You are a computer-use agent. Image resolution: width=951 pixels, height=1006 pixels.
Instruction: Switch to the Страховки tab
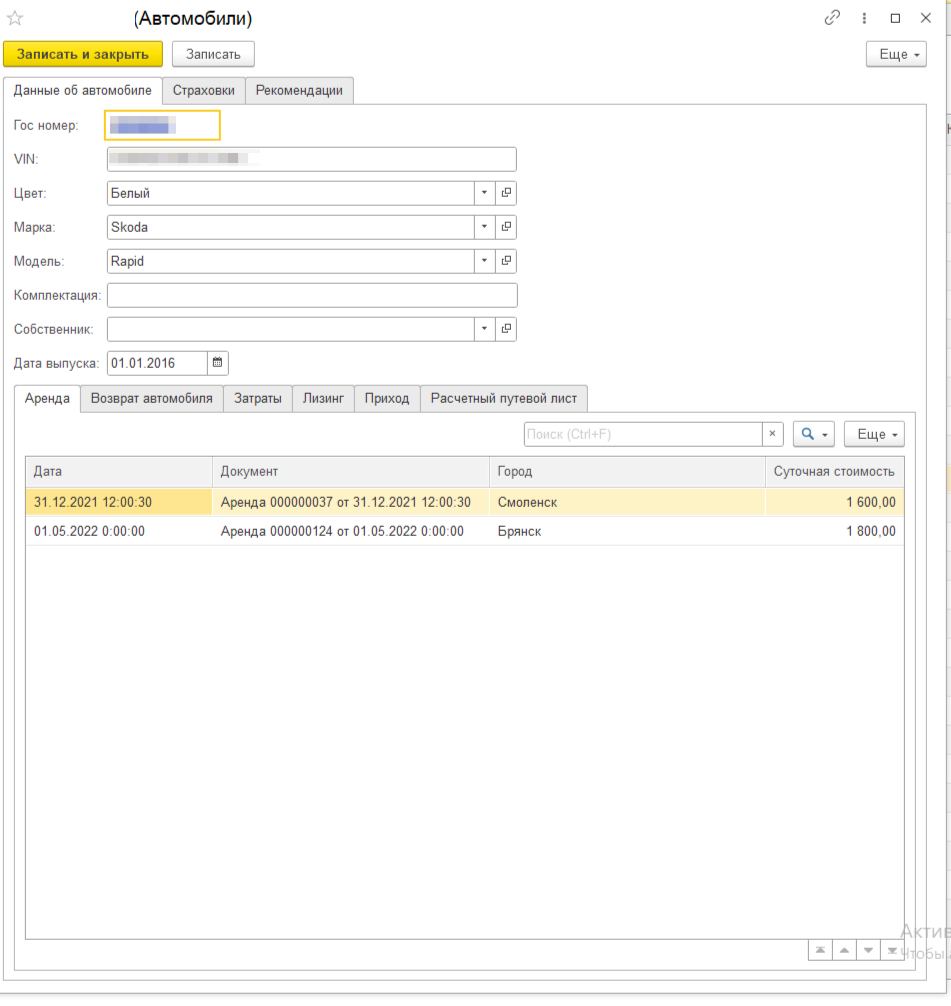203,90
